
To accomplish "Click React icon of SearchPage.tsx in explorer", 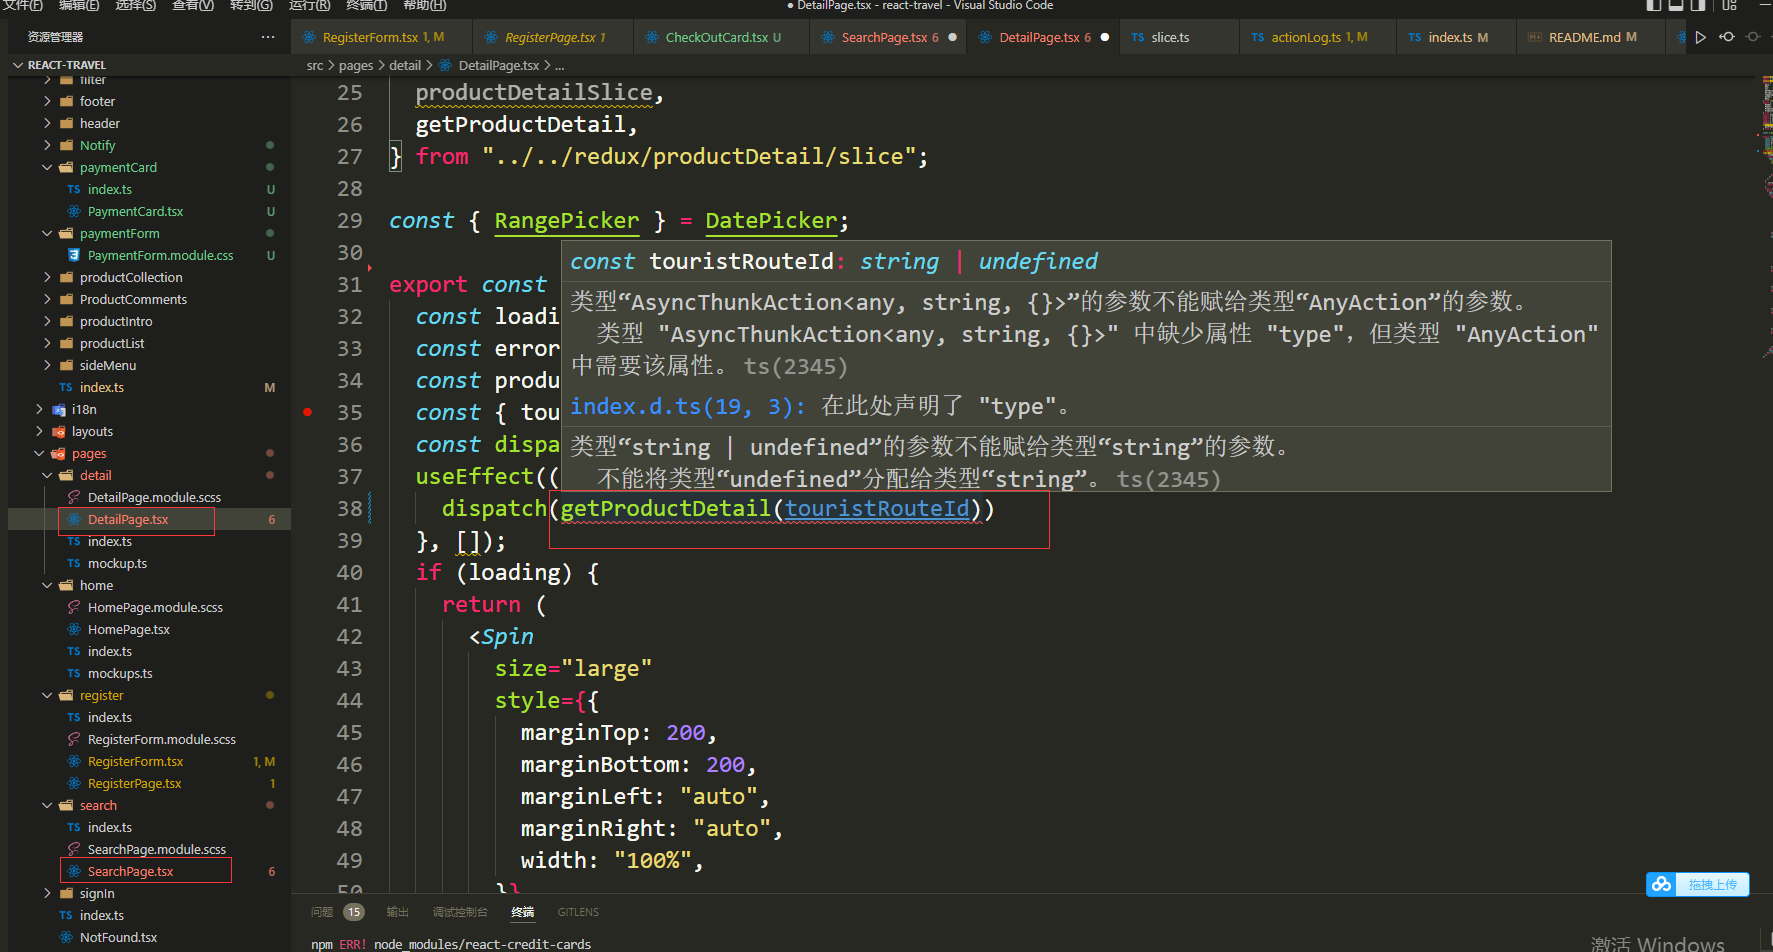I will [x=74, y=871].
